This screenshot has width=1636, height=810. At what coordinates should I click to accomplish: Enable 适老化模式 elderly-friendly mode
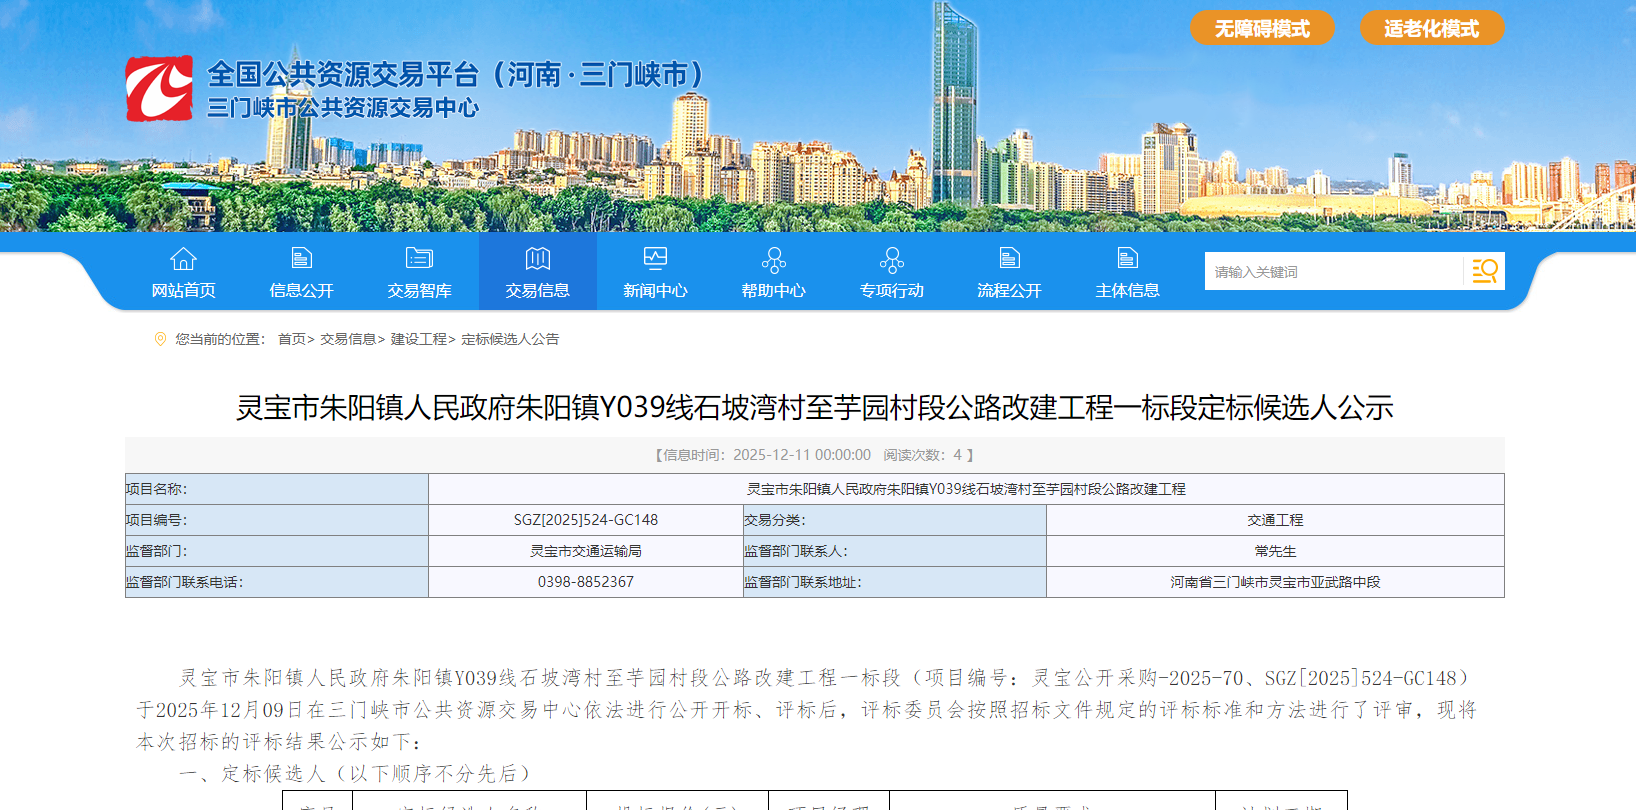click(1431, 29)
